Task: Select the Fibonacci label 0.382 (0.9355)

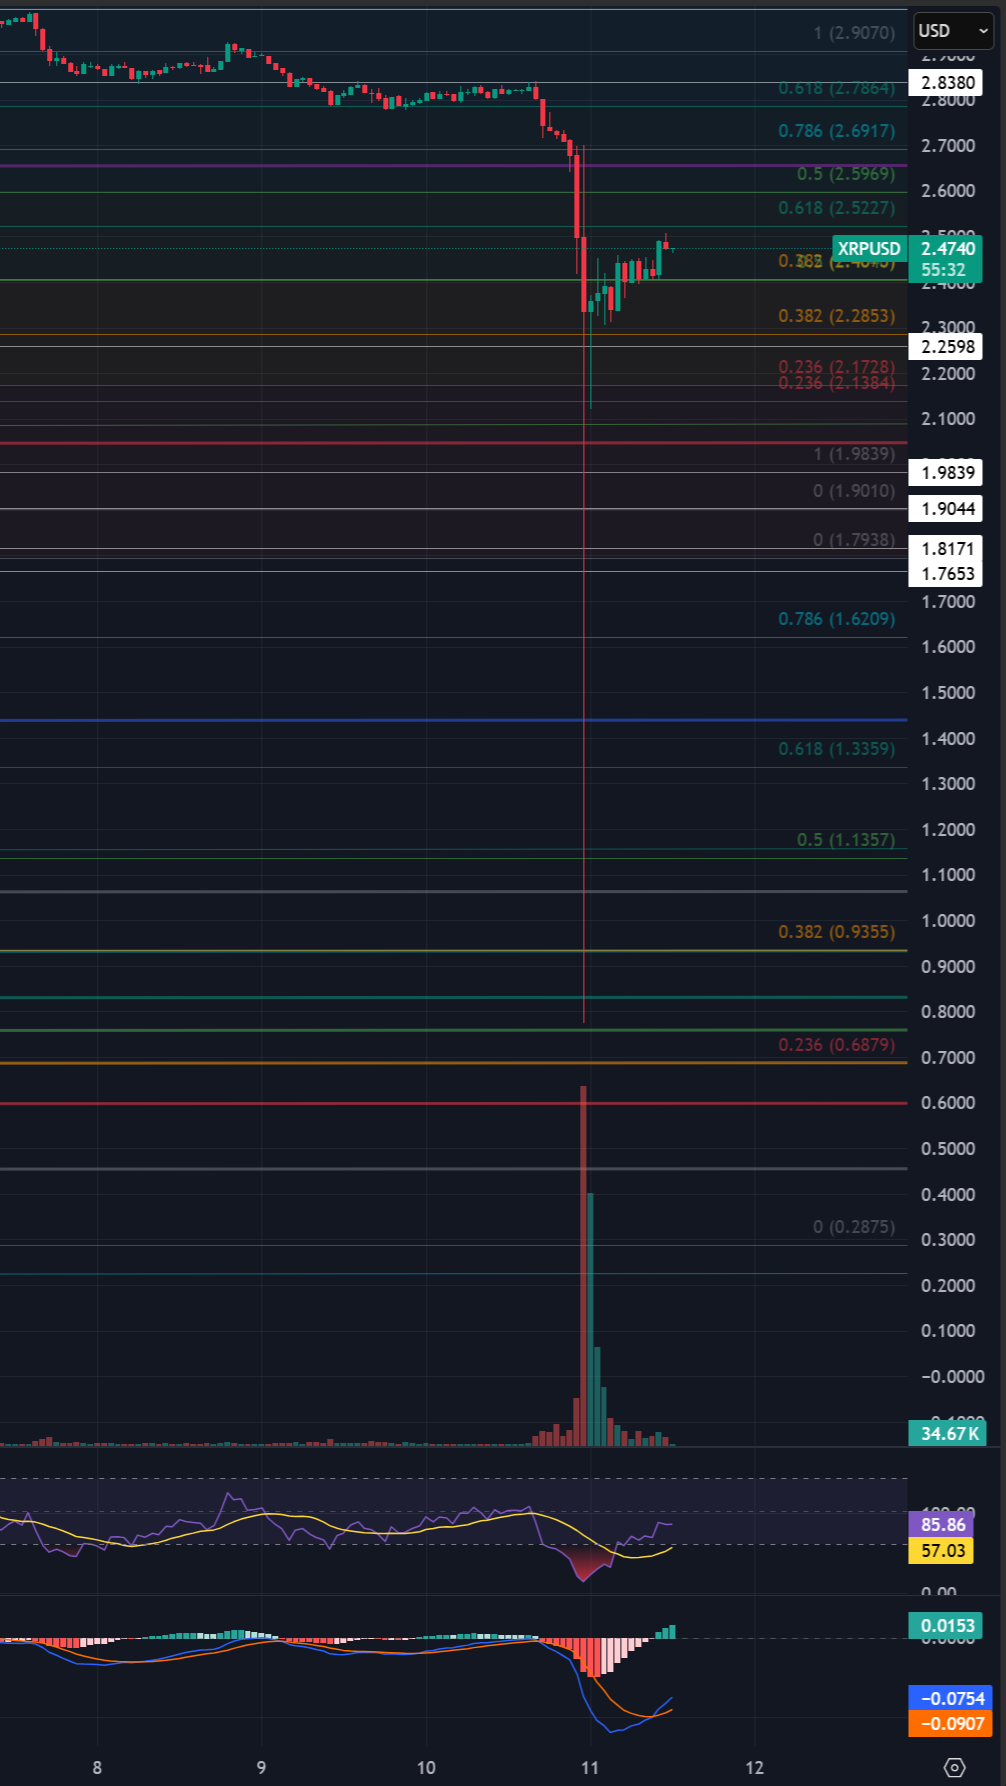Action: click(837, 932)
